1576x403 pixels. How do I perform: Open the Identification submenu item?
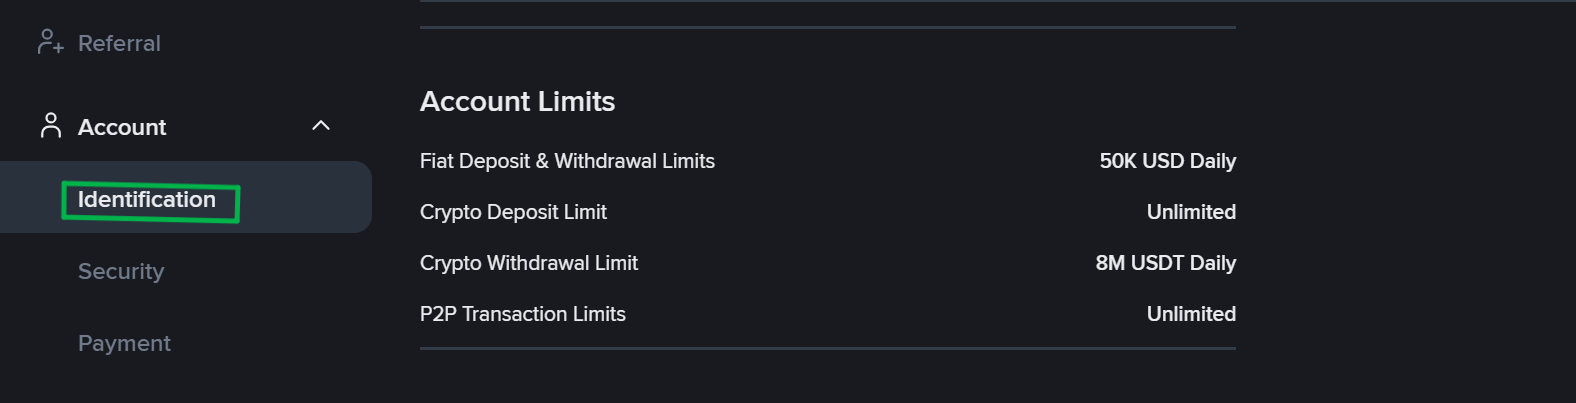tap(147, 200)
